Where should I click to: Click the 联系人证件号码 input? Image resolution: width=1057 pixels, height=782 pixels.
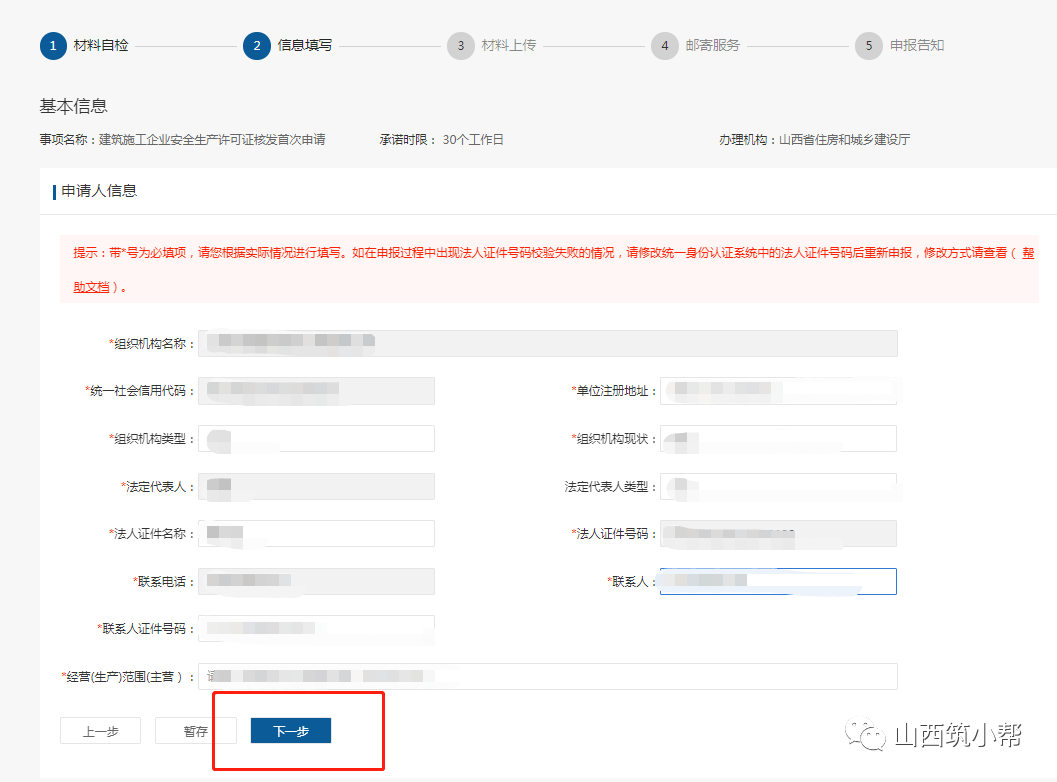click(x=316, y=628)
